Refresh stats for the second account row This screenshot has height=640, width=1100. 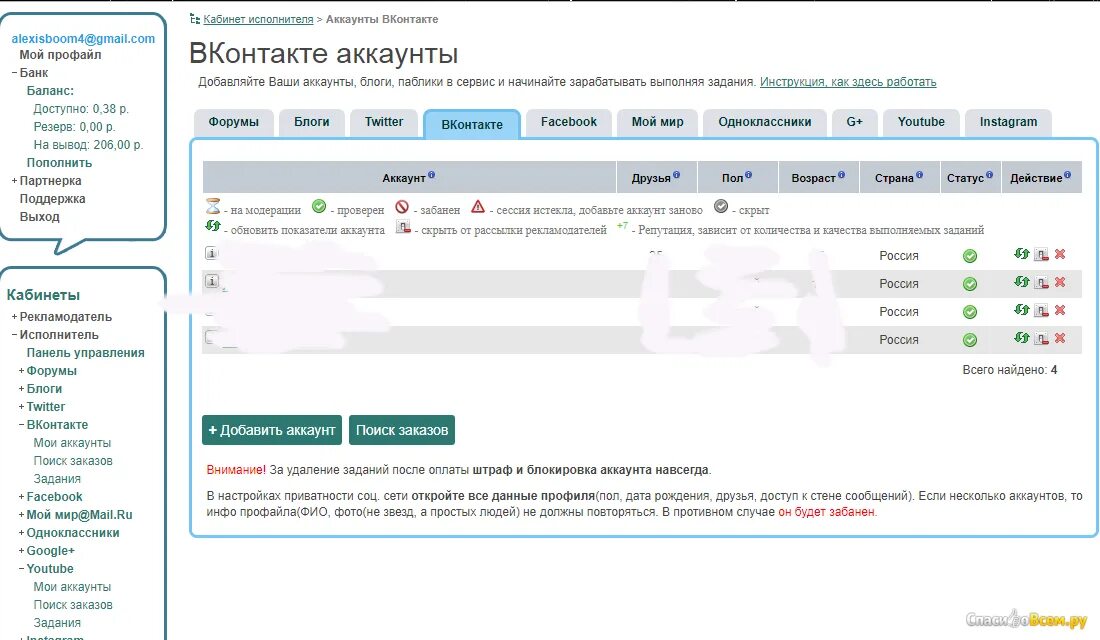(x=1021, y=282)
